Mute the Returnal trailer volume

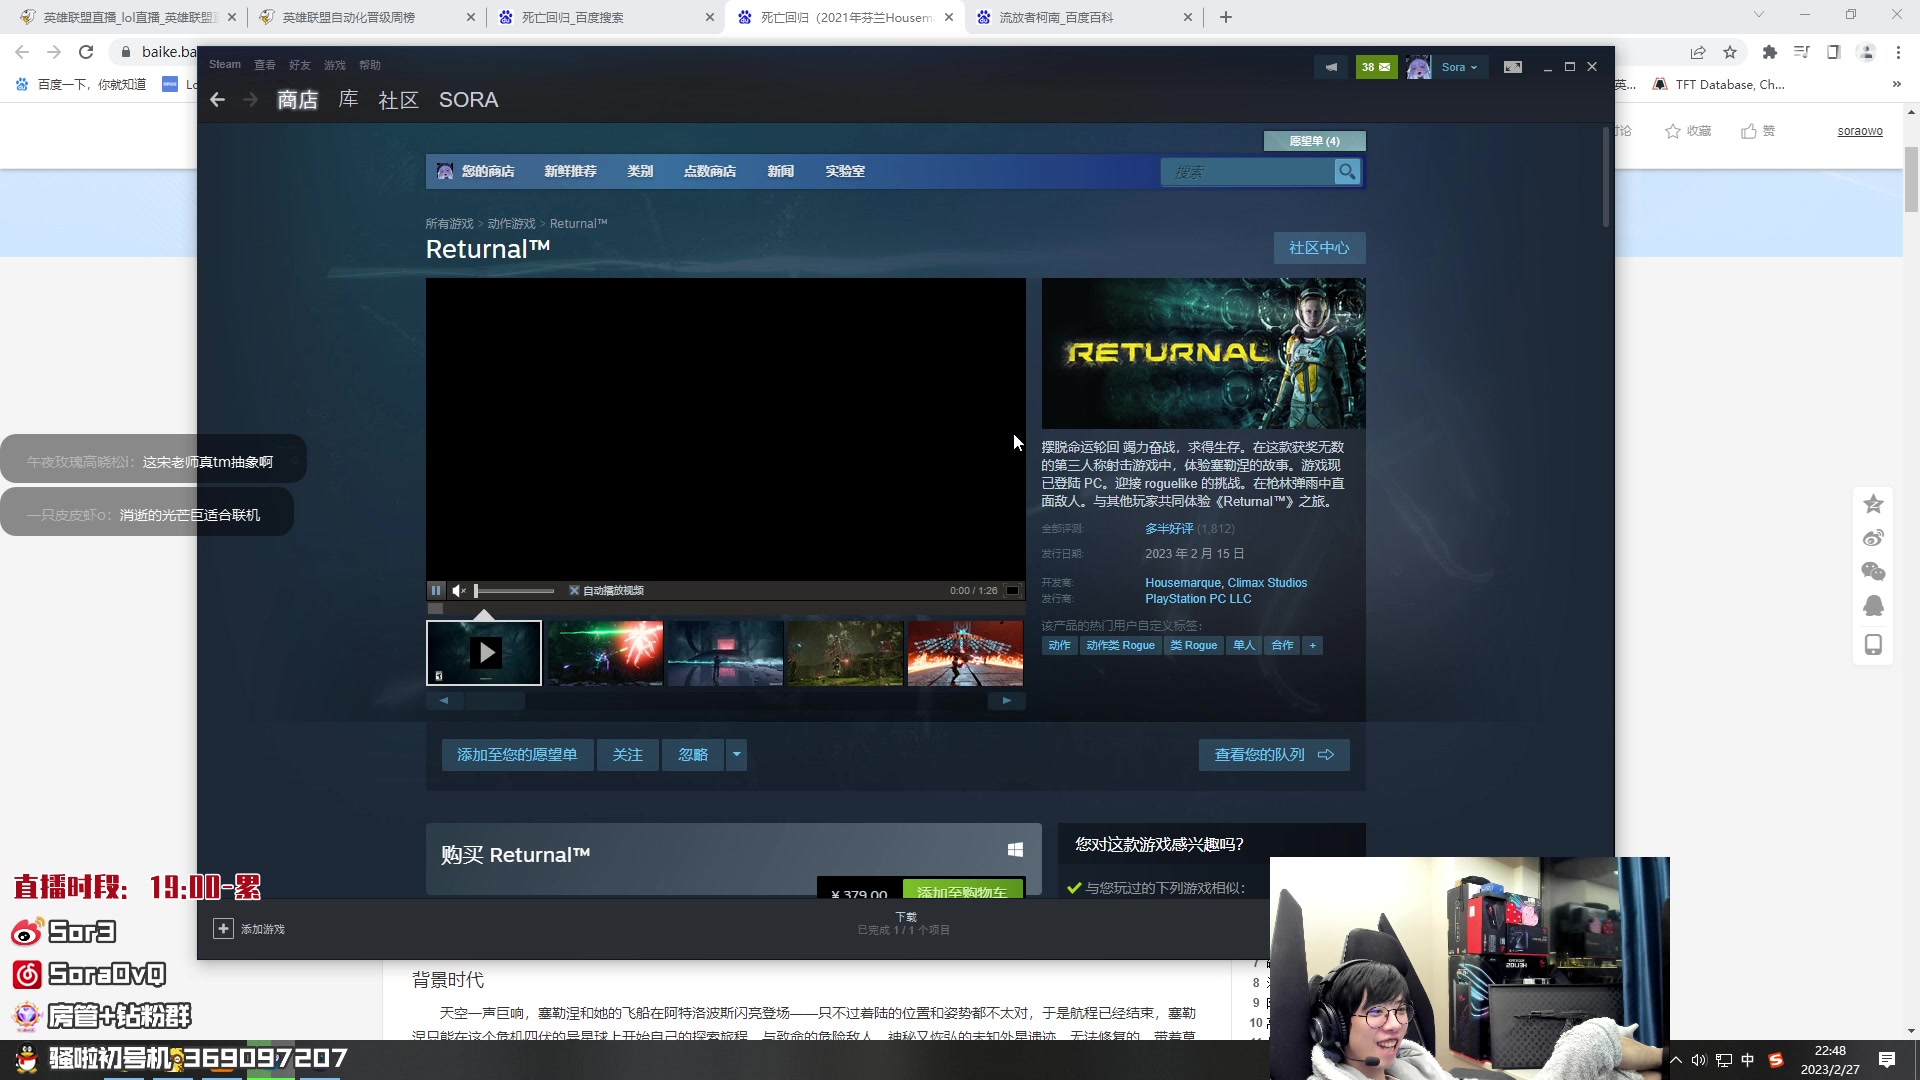coord(459,591)
